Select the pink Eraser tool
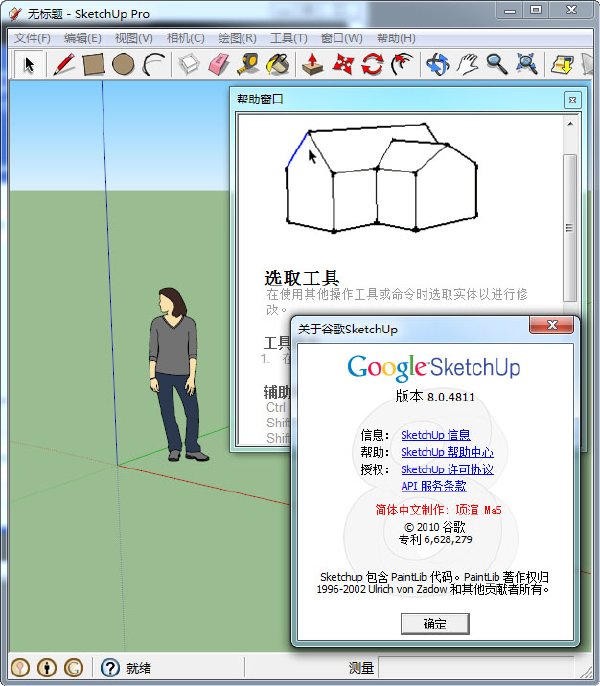Screen dimensions: 600x686 pyautogui.click(x=219, y=64)
